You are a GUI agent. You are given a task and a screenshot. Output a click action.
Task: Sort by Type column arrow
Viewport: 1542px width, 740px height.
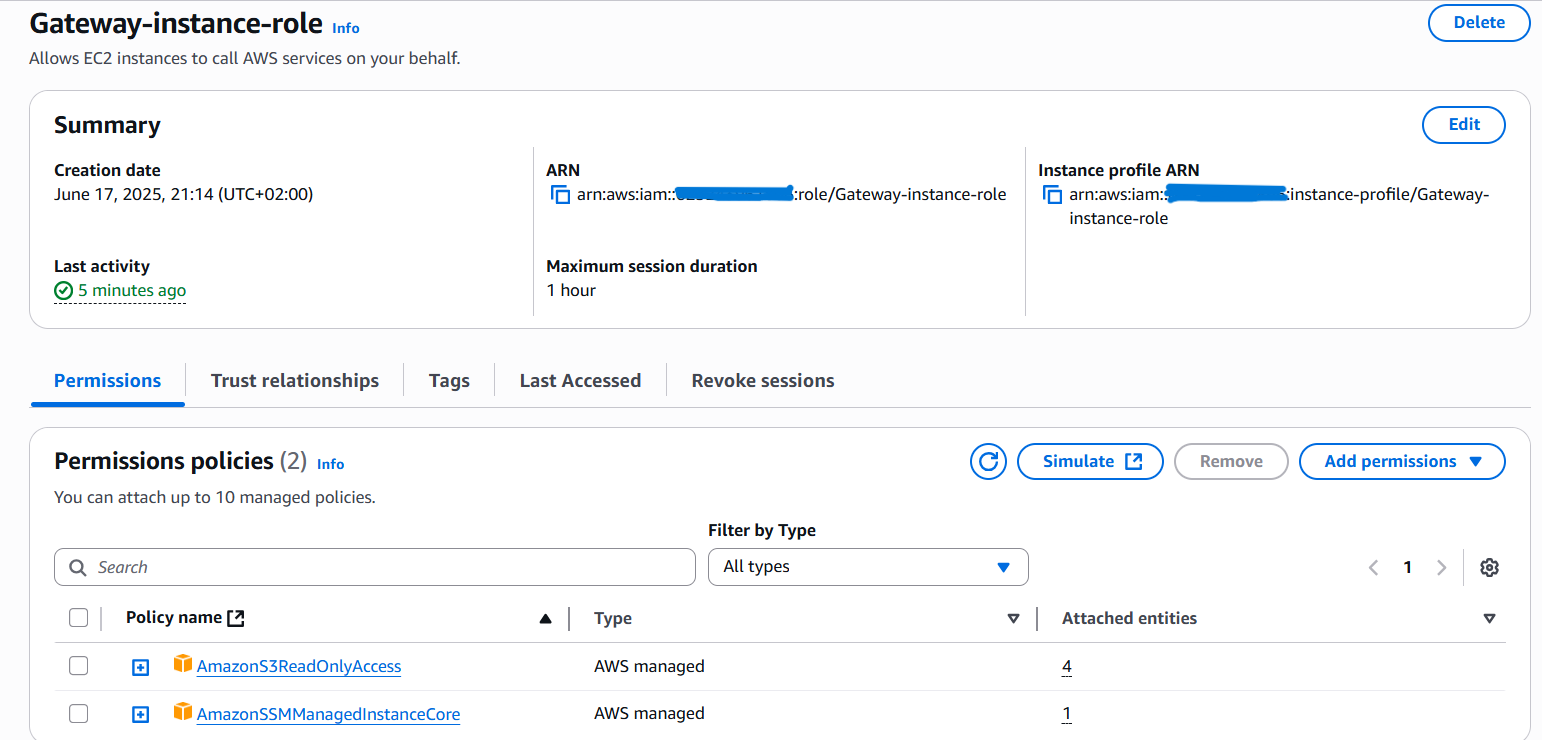1013,619
